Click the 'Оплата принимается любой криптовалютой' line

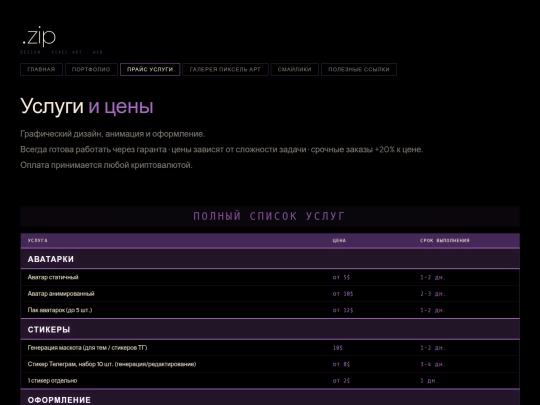click(x=106, y=165)
